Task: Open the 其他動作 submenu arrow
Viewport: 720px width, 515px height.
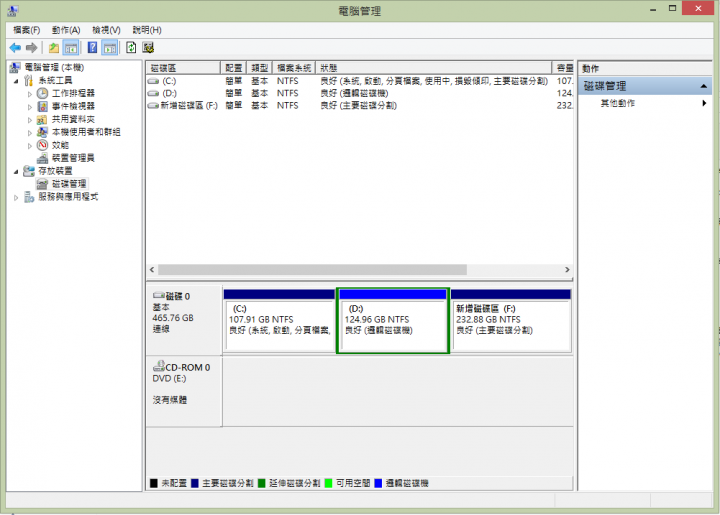Action: pos(704,103)
